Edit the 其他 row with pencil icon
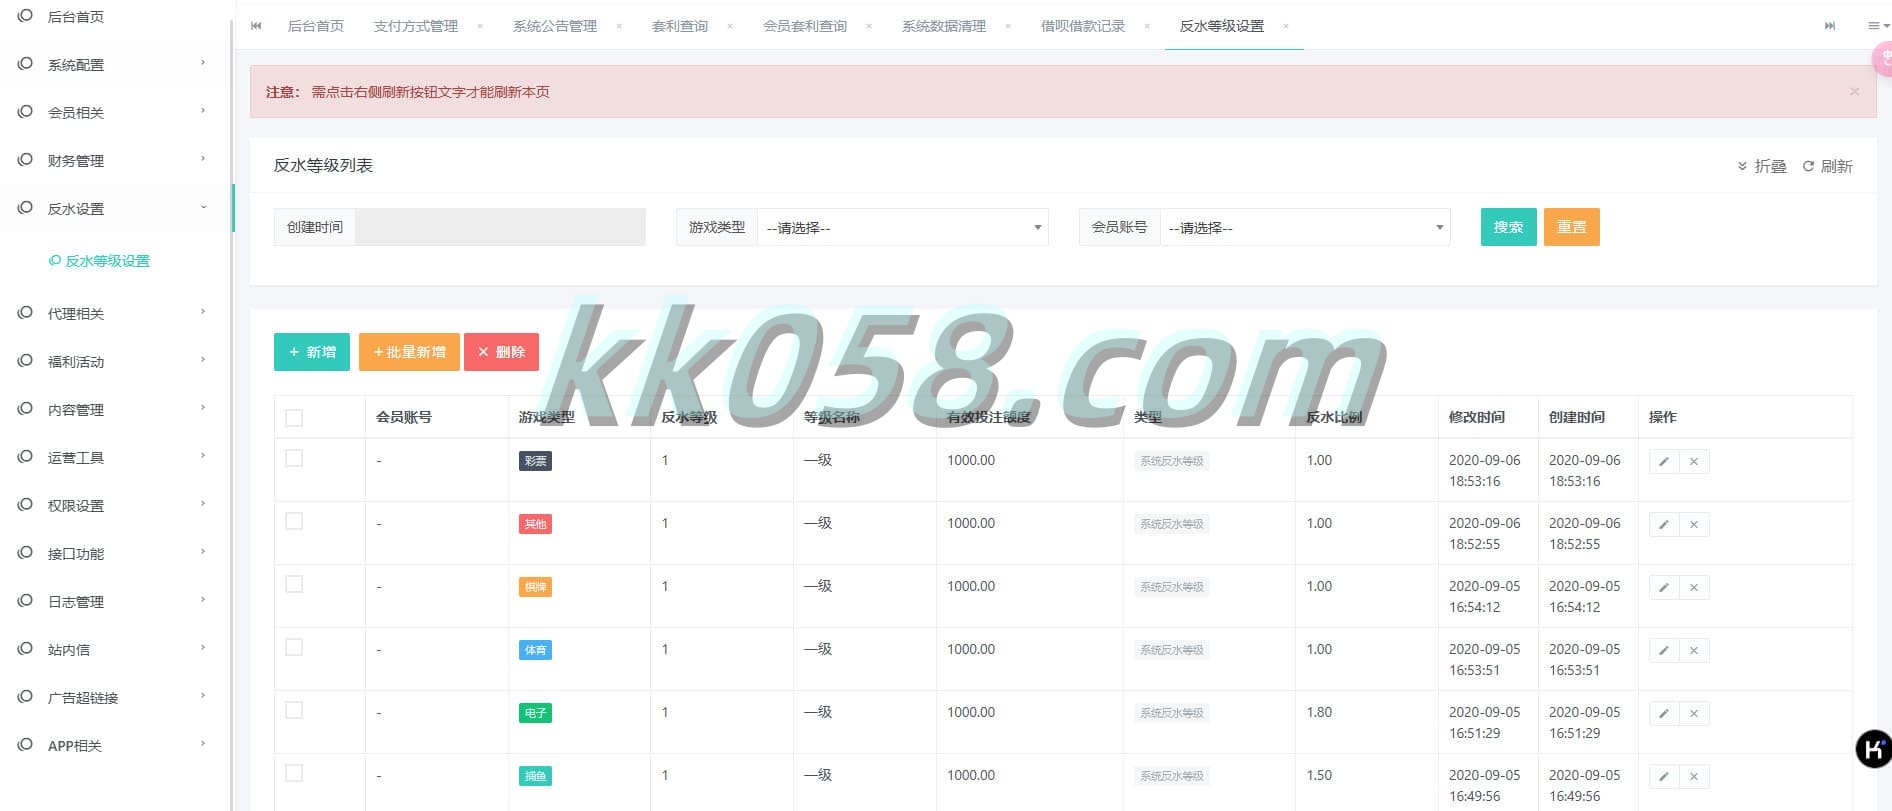1892x811 pixels. 1664,525
